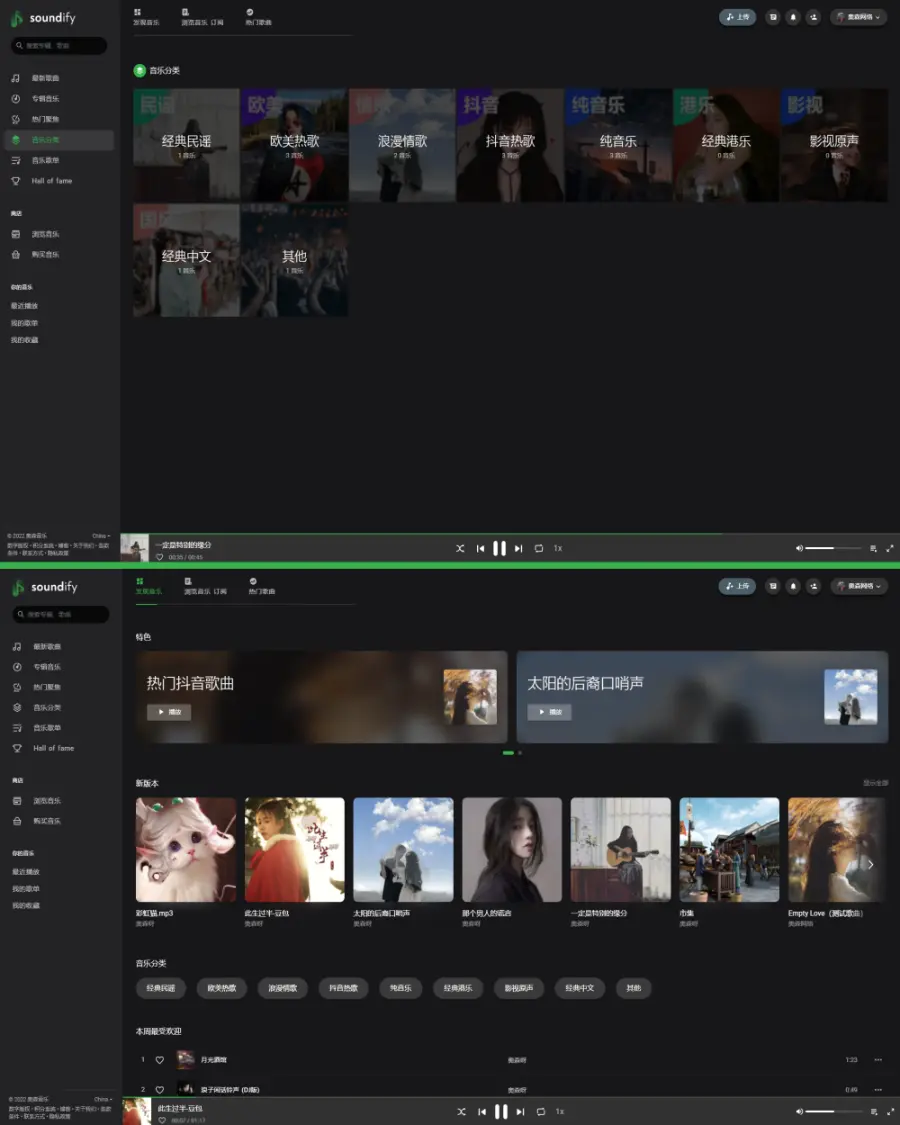900x1125 pixels.
Task: Open 1x speed menu in 此生过半-豆包 player
Action: (x=560, y=1111)
